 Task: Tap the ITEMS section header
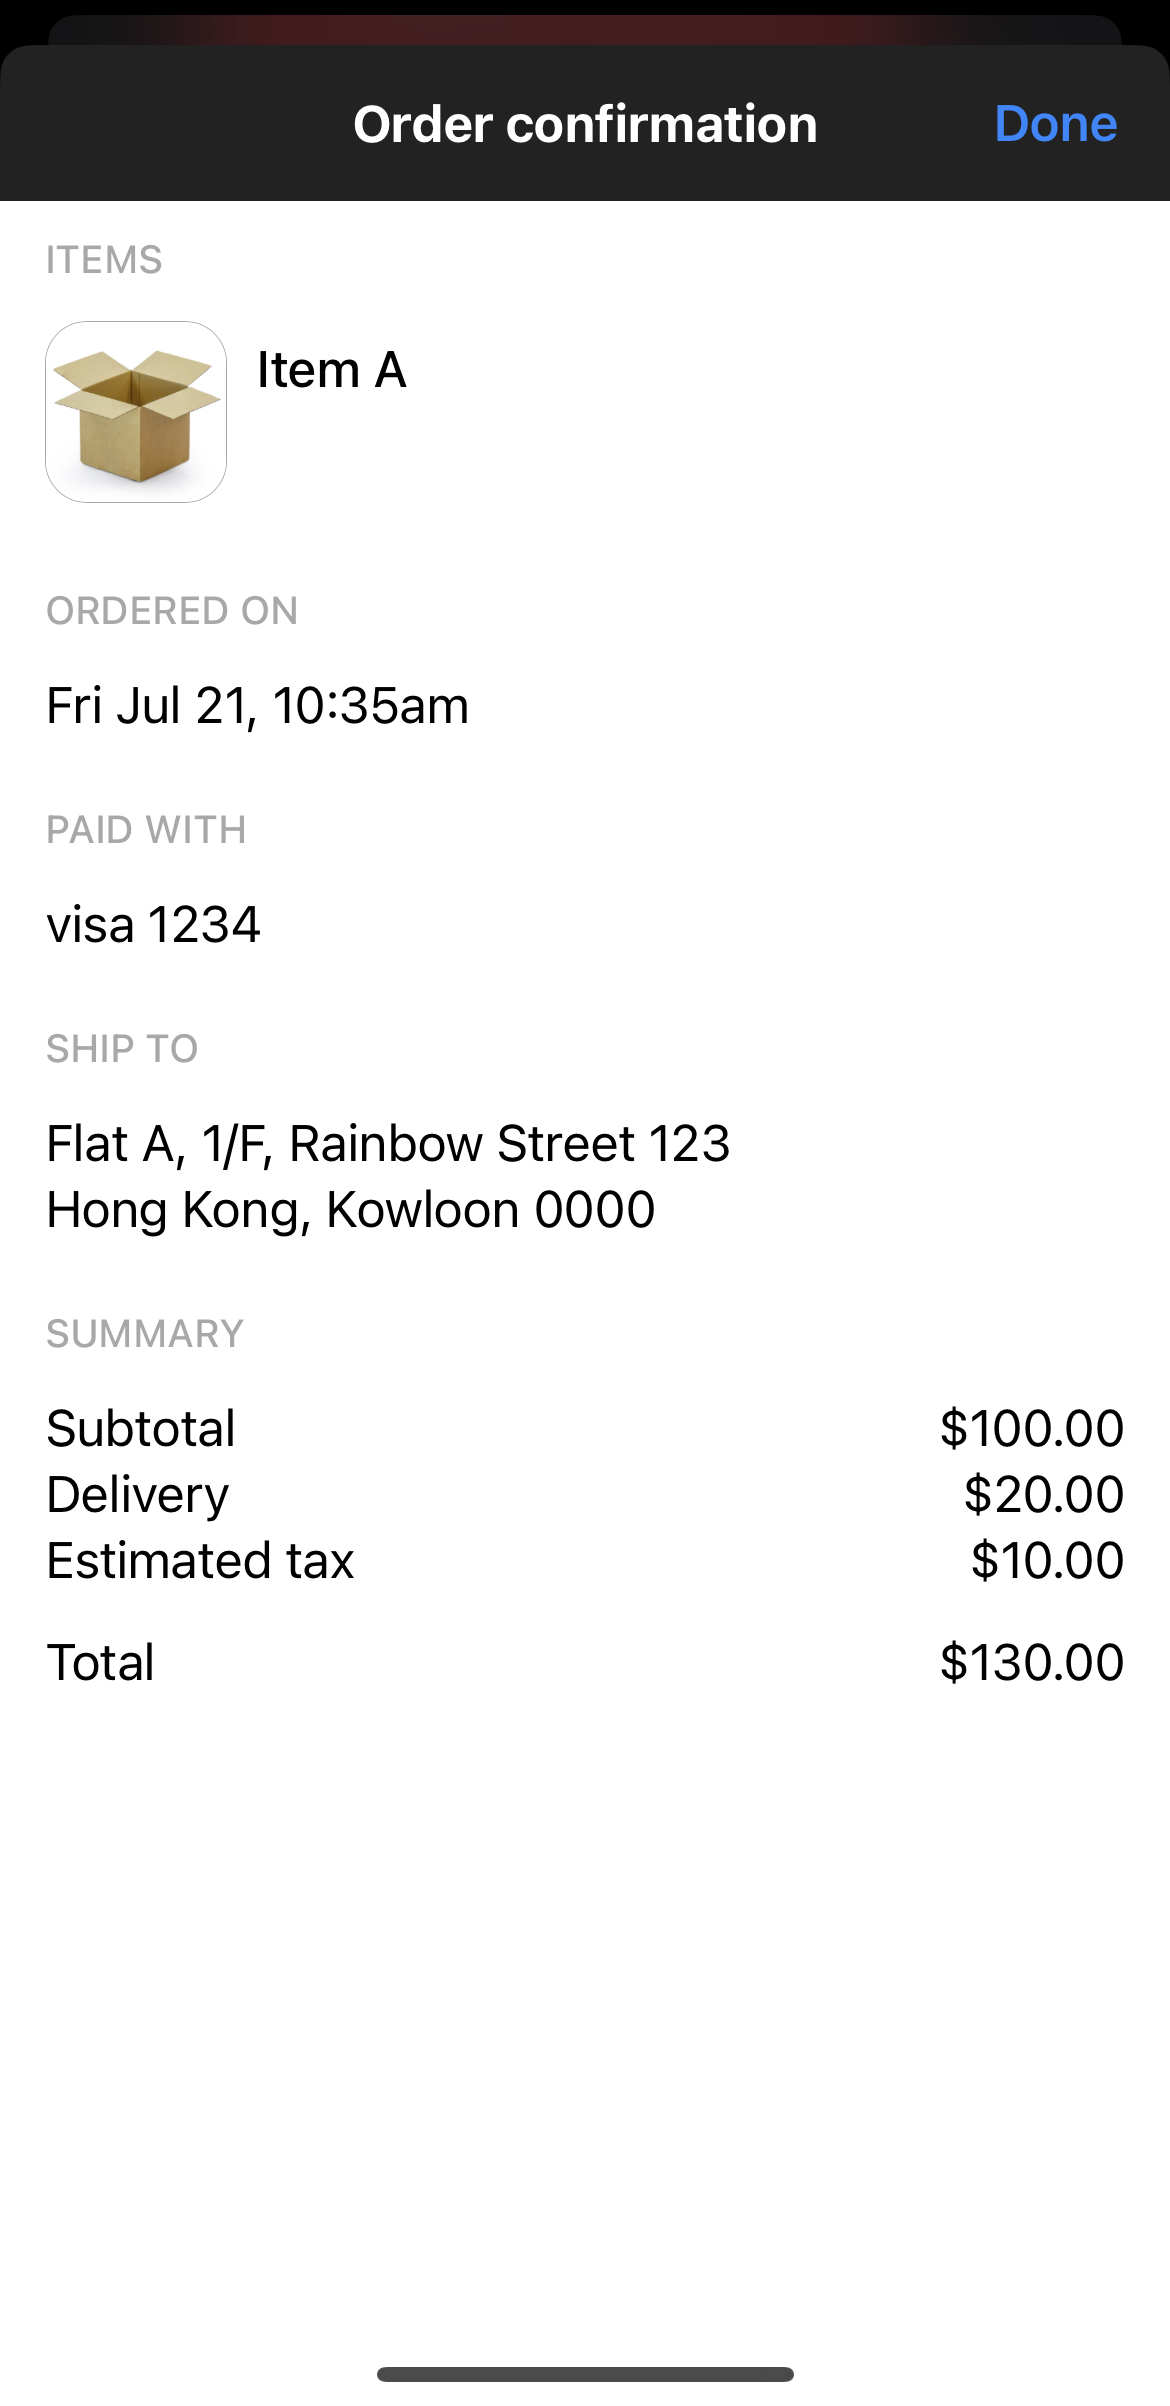click(x=104, y=260)
